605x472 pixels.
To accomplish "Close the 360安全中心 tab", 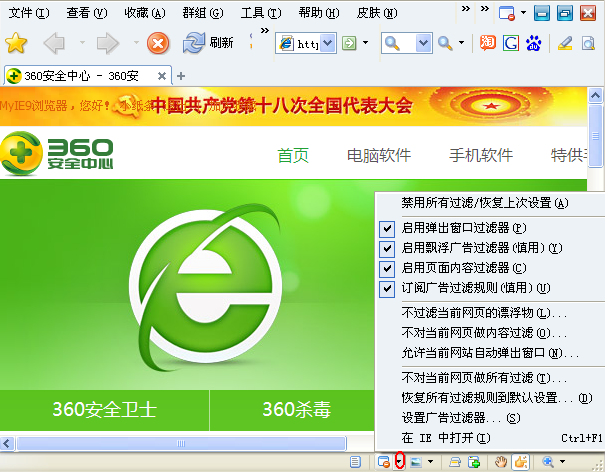I will pos(162,76).
